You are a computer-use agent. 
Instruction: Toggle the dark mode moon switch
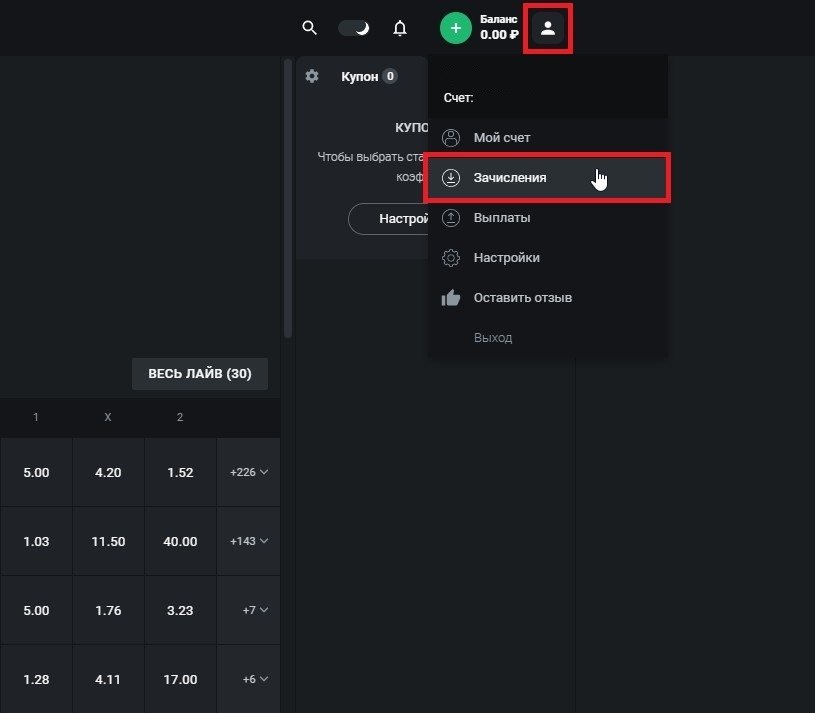click(354, 28)
